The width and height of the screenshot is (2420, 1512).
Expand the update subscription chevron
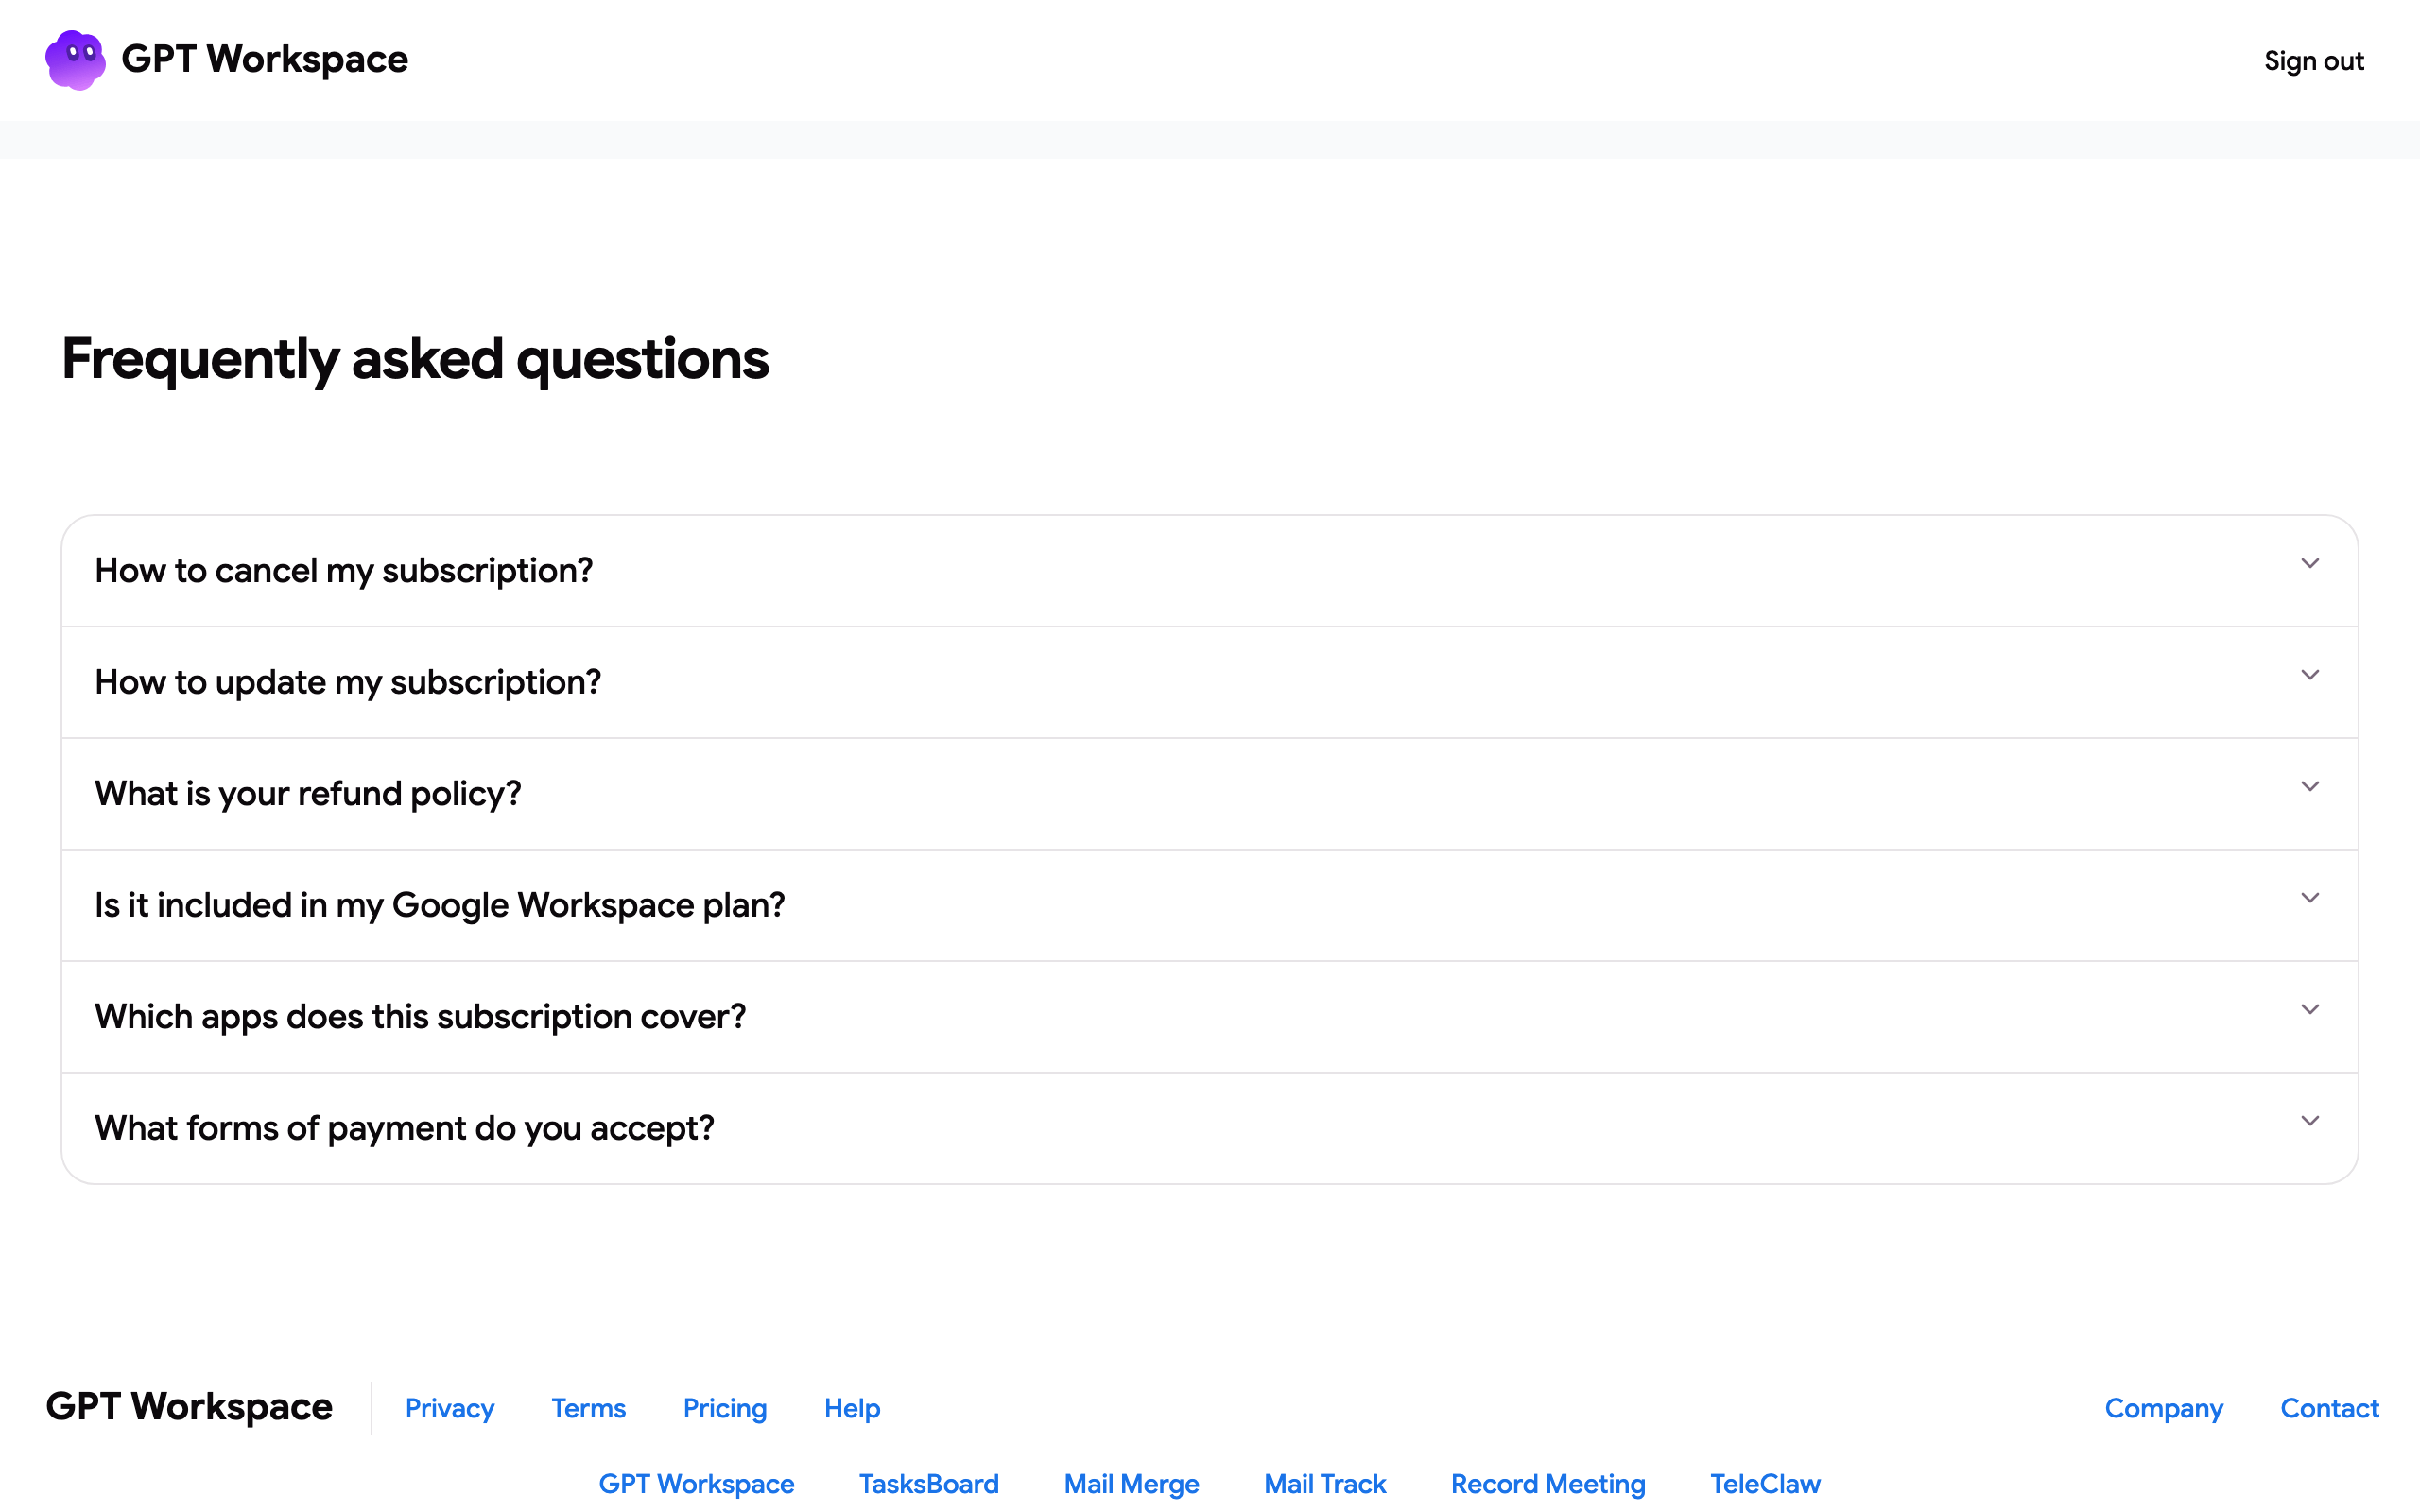2310,675
